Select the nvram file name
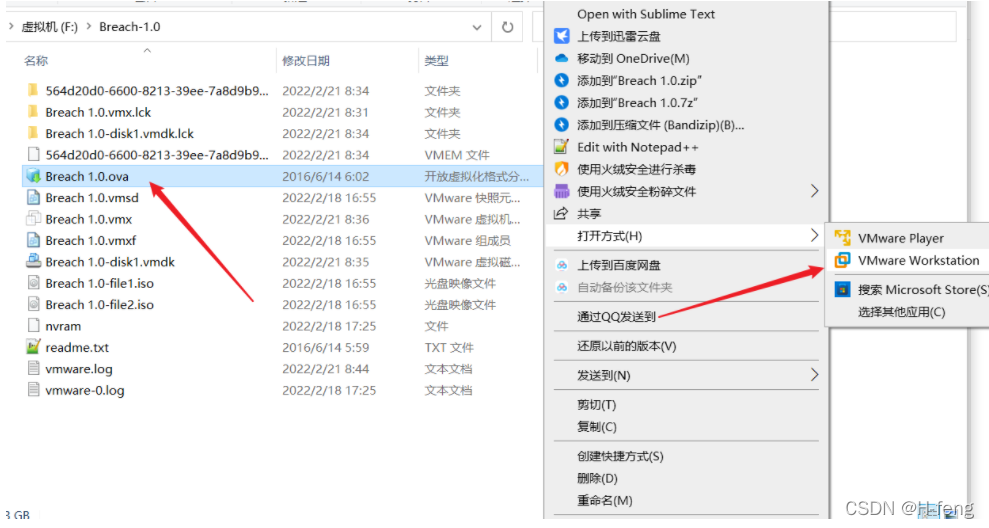 63,326
